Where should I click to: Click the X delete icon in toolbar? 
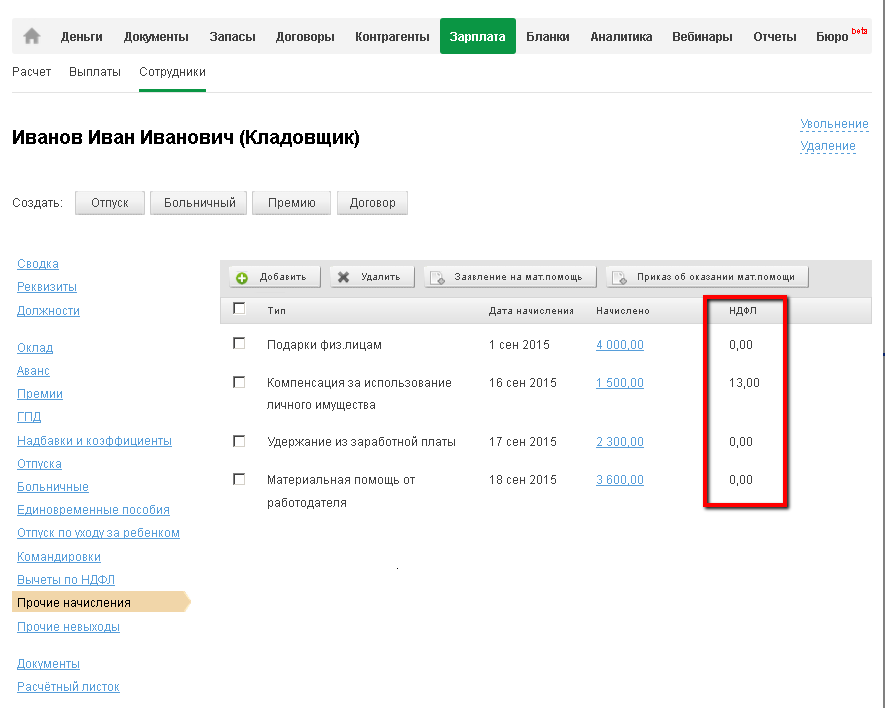pos(343,278)
